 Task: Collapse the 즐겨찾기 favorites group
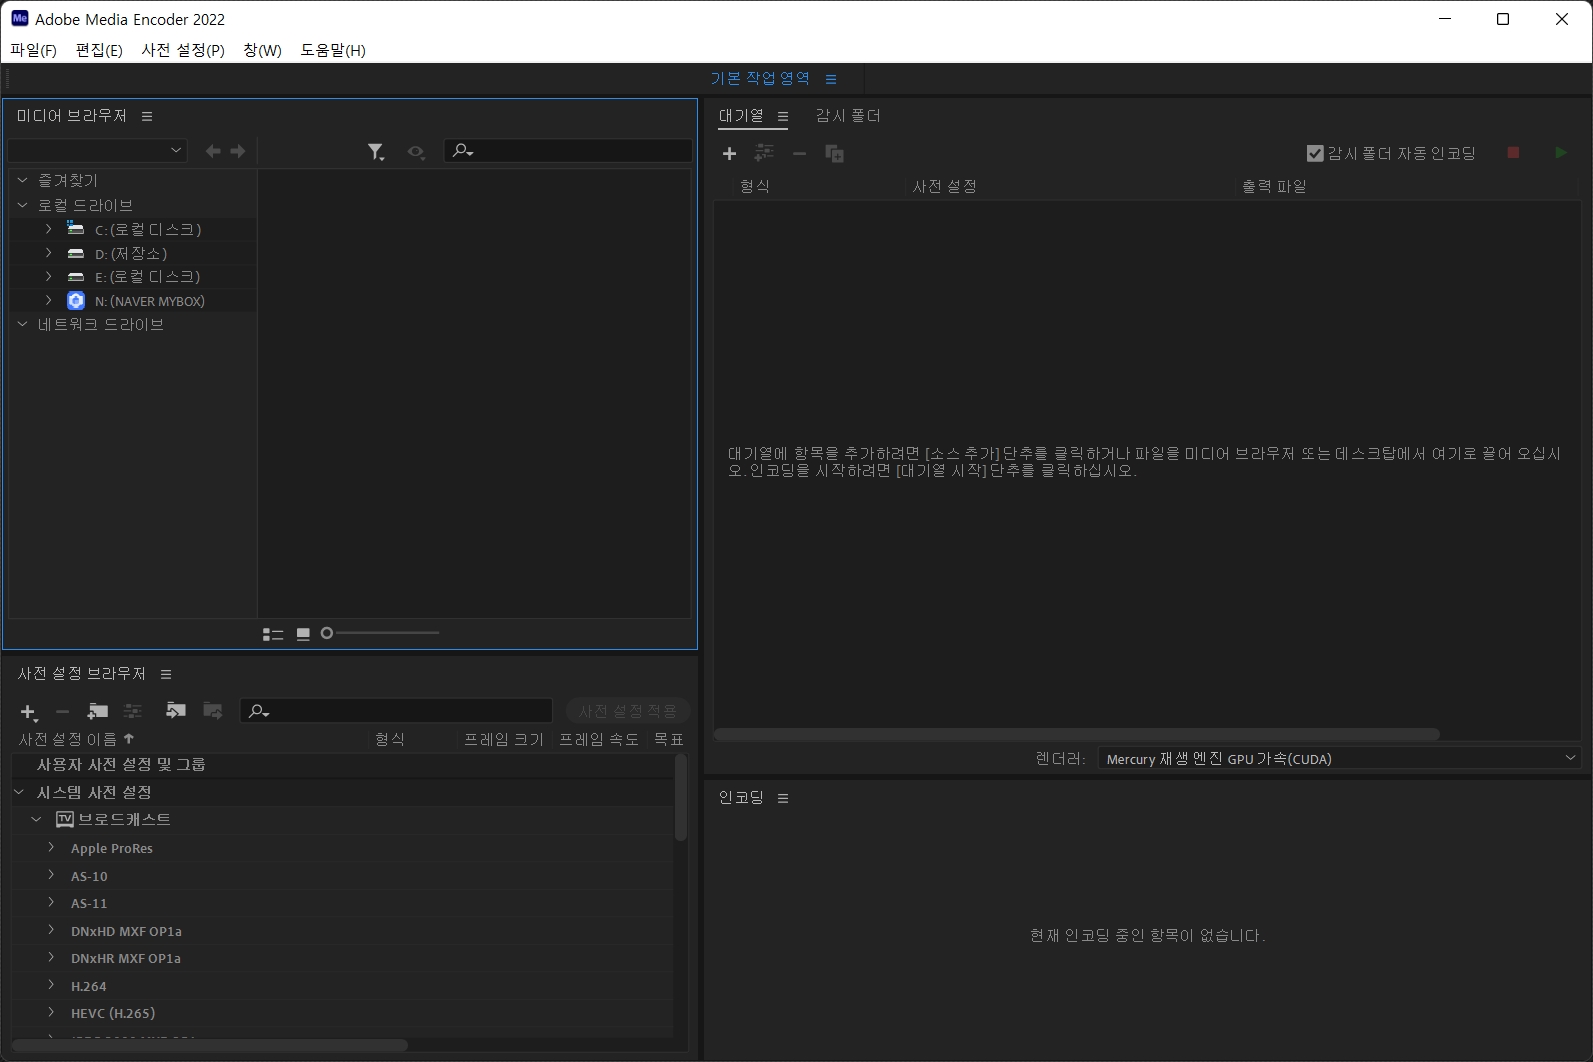22,181
